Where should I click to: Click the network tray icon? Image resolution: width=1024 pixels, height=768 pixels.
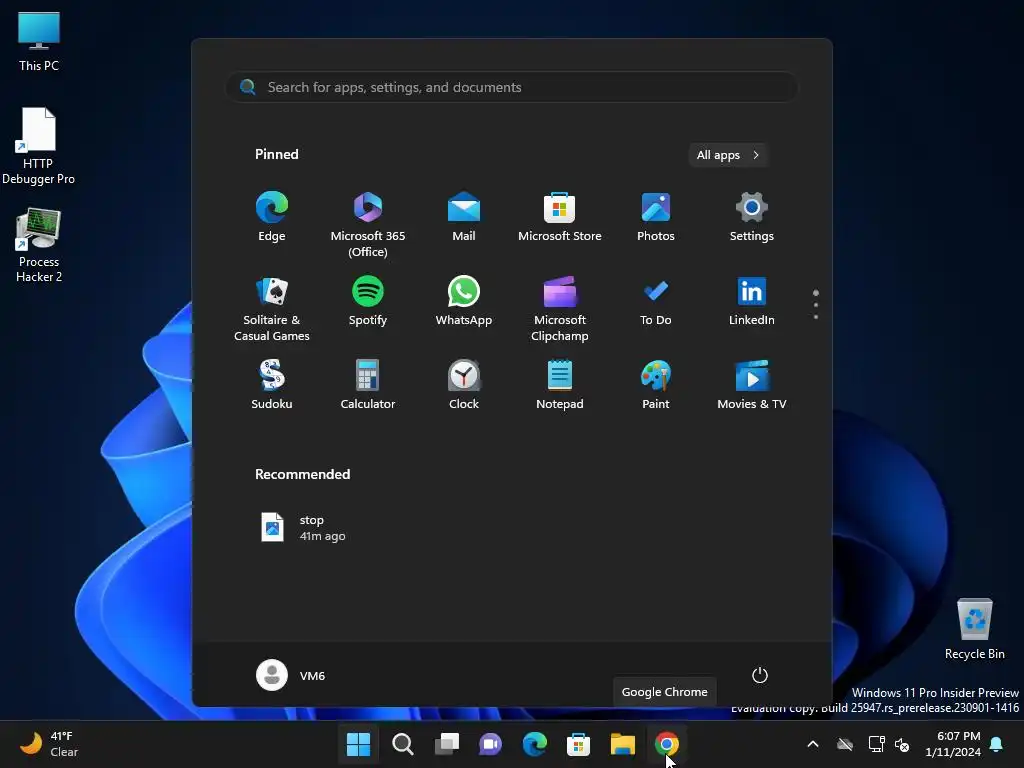click(876, 744)
